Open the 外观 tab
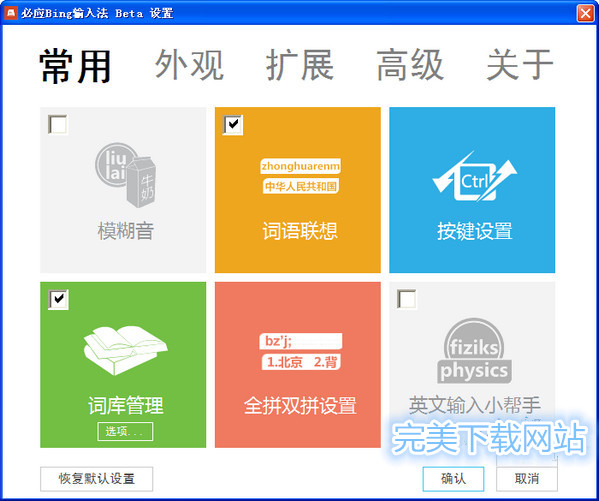Image resolution: width=599 pixels, height=501 pixels. pyautogui.click(x=189, y=65)
